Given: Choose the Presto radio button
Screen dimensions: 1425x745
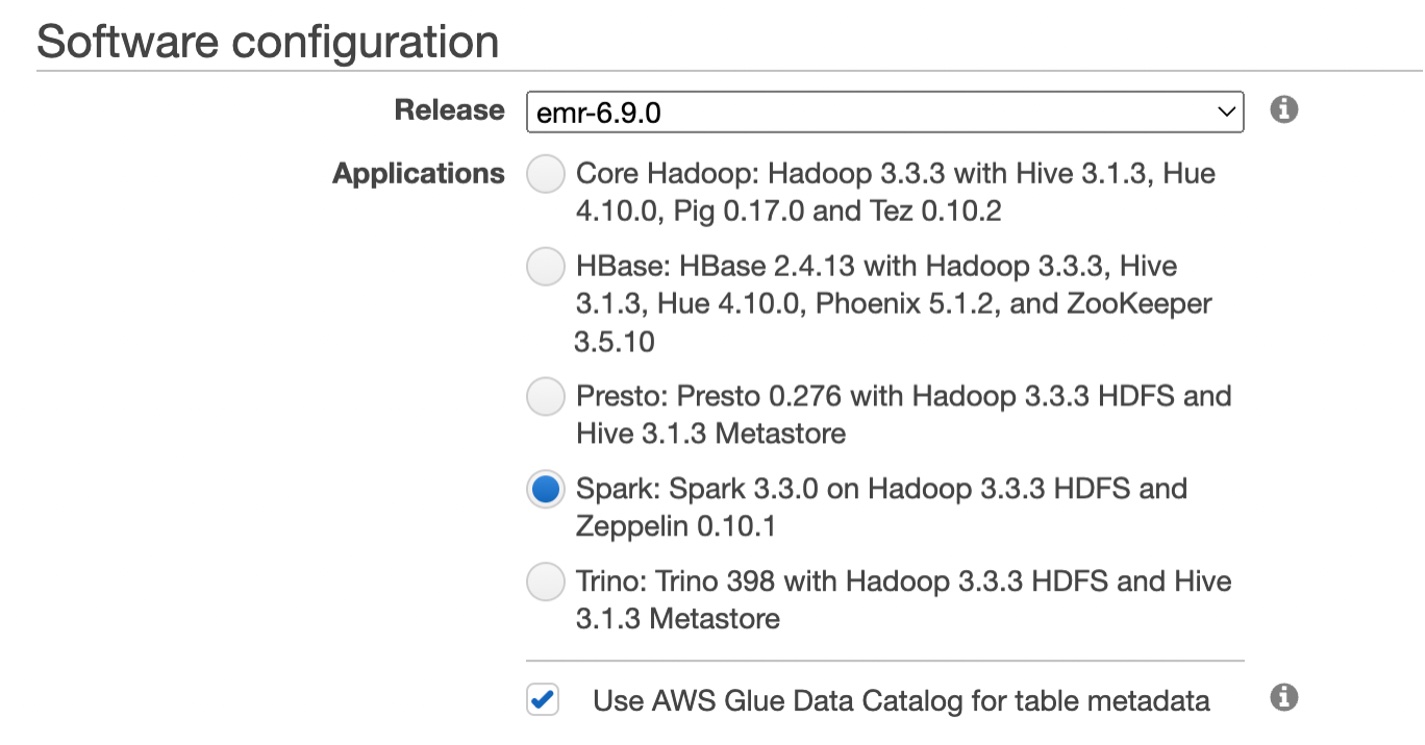Looking at the screenshot, I should (545, 397).
